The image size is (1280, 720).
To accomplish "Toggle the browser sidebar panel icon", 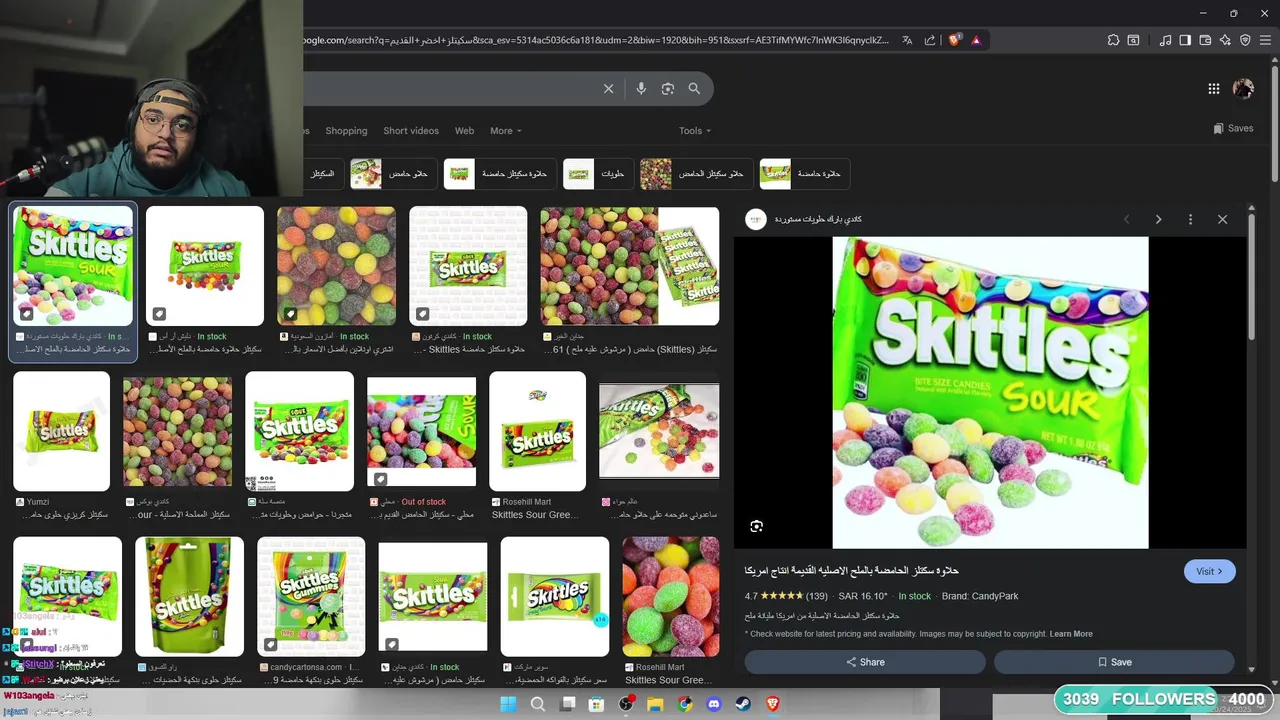I will click(x=1185, y=40).
